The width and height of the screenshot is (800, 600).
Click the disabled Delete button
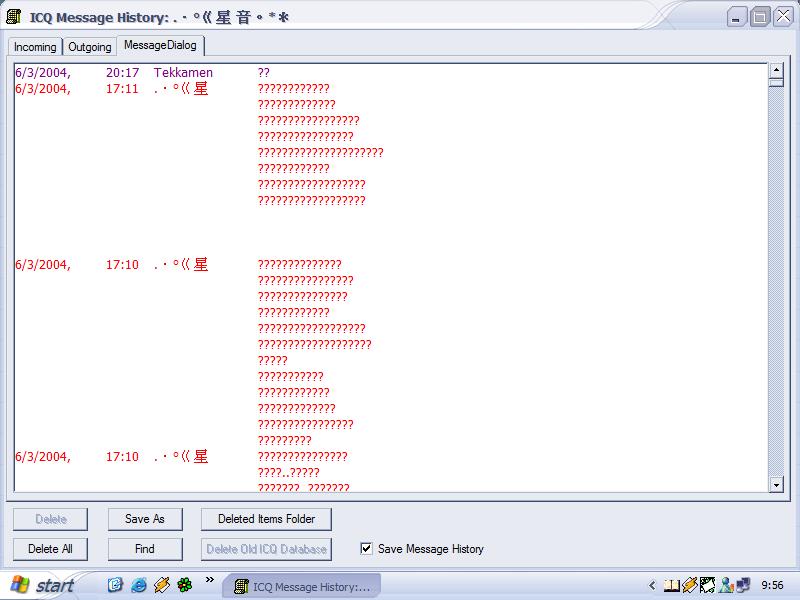[51, 519]
